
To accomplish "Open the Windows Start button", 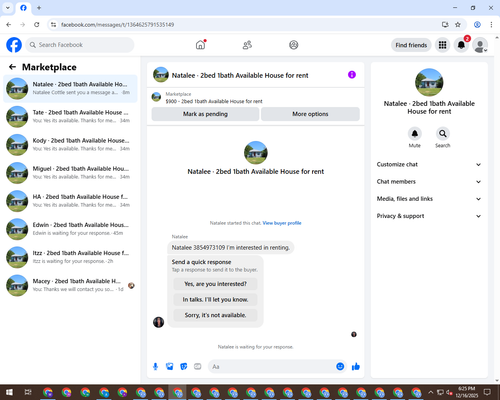I will click(9, 392).
